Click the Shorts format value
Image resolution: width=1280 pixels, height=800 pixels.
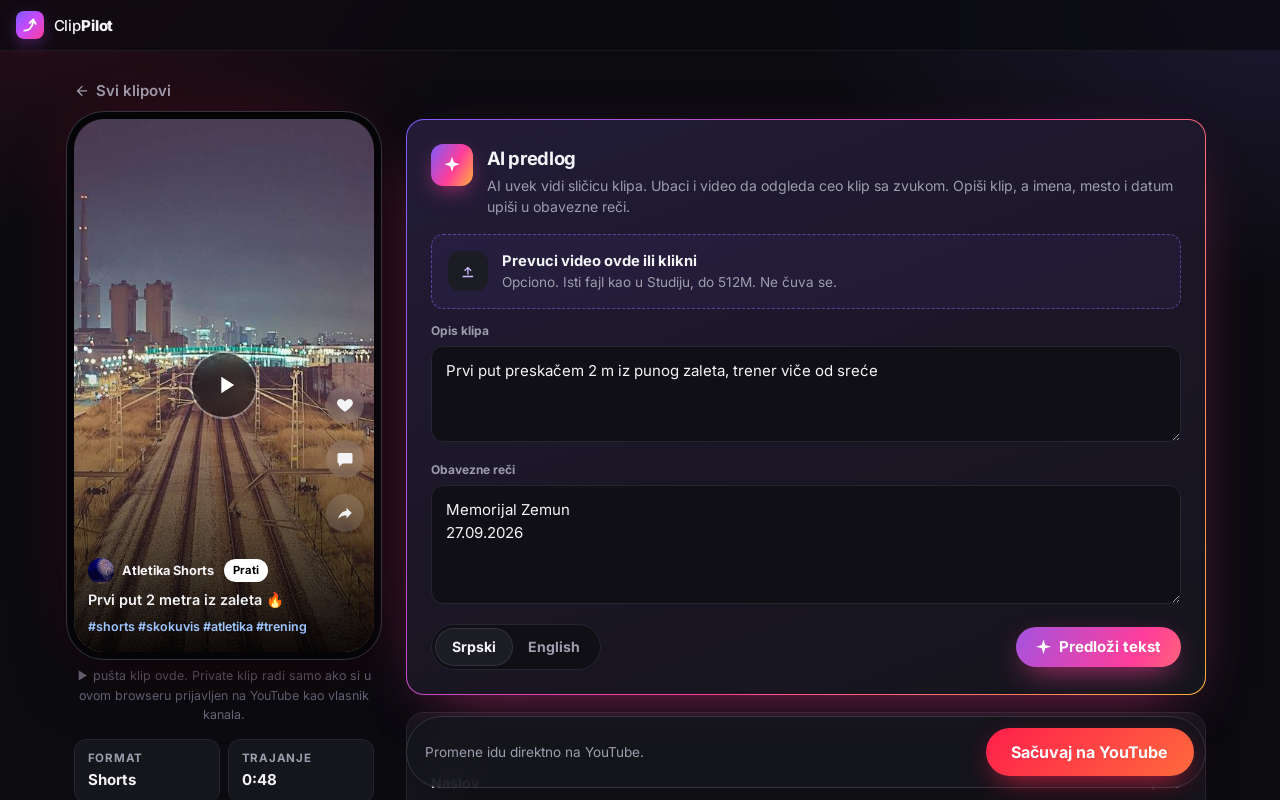[x=112, y=780]
